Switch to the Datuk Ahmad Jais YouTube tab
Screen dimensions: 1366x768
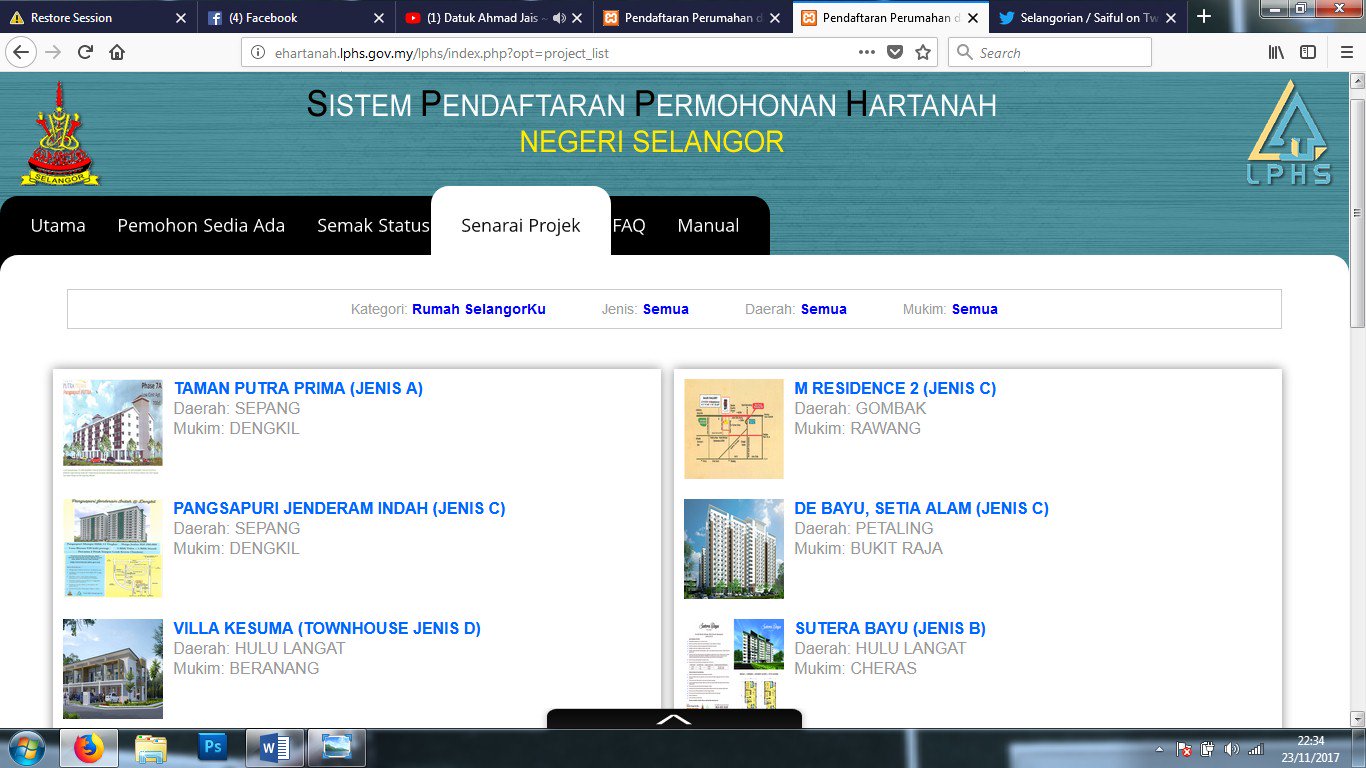click(493, 18)
